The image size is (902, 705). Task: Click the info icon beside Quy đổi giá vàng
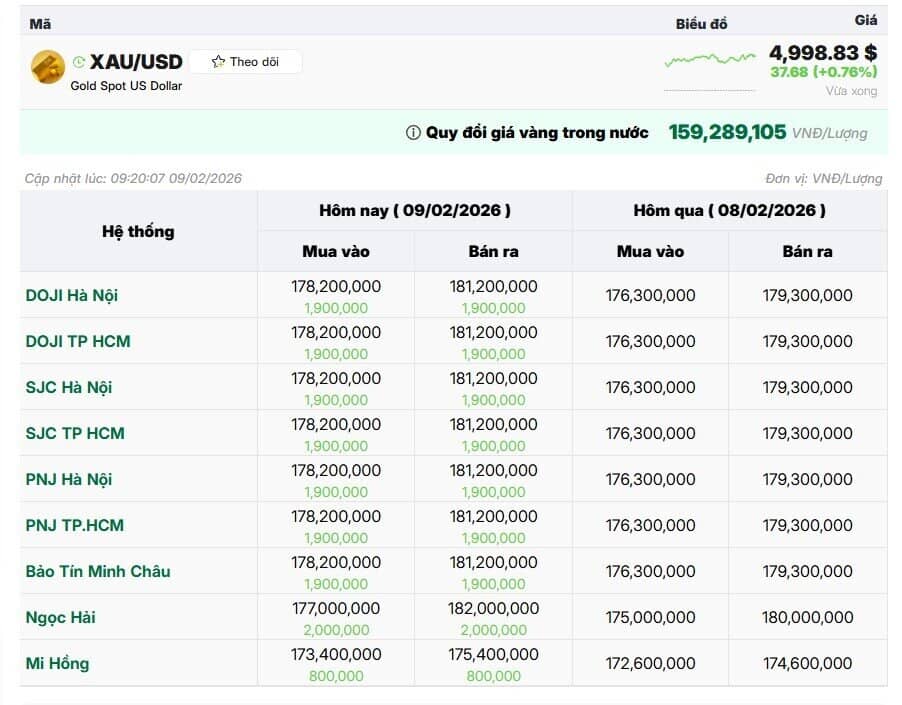[x=413, y=133]
